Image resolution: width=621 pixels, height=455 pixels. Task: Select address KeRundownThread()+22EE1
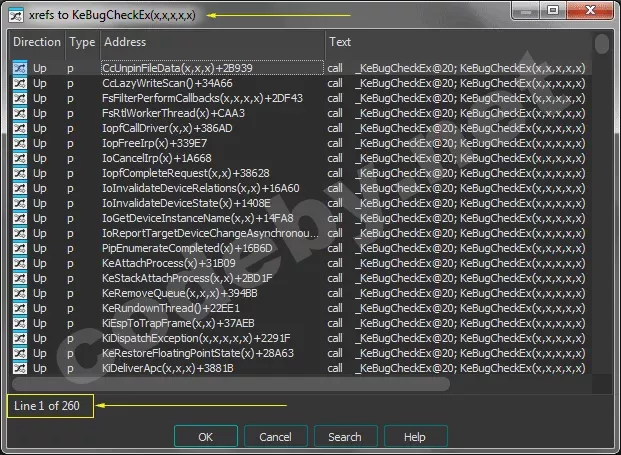(171, 308)
